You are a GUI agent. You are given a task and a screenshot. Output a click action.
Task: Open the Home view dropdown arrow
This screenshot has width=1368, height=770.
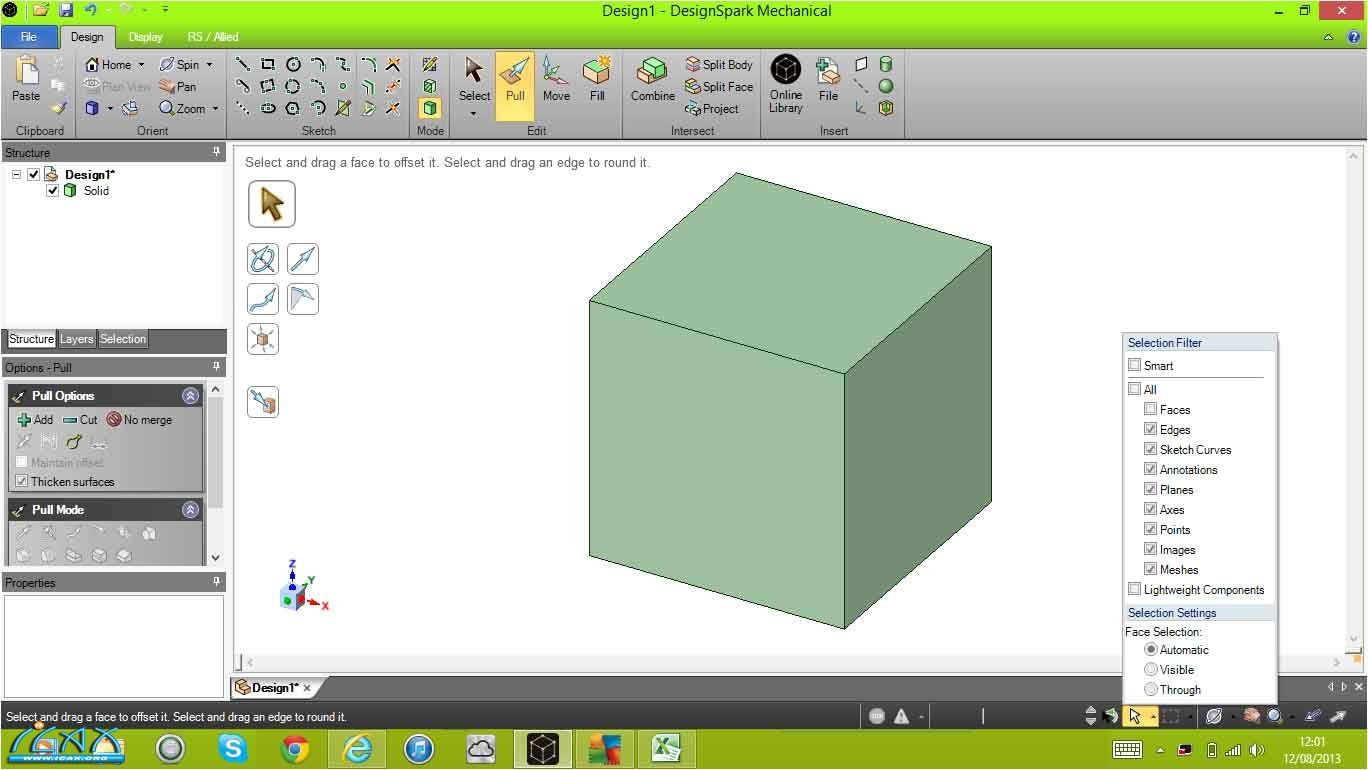[141, 65]
